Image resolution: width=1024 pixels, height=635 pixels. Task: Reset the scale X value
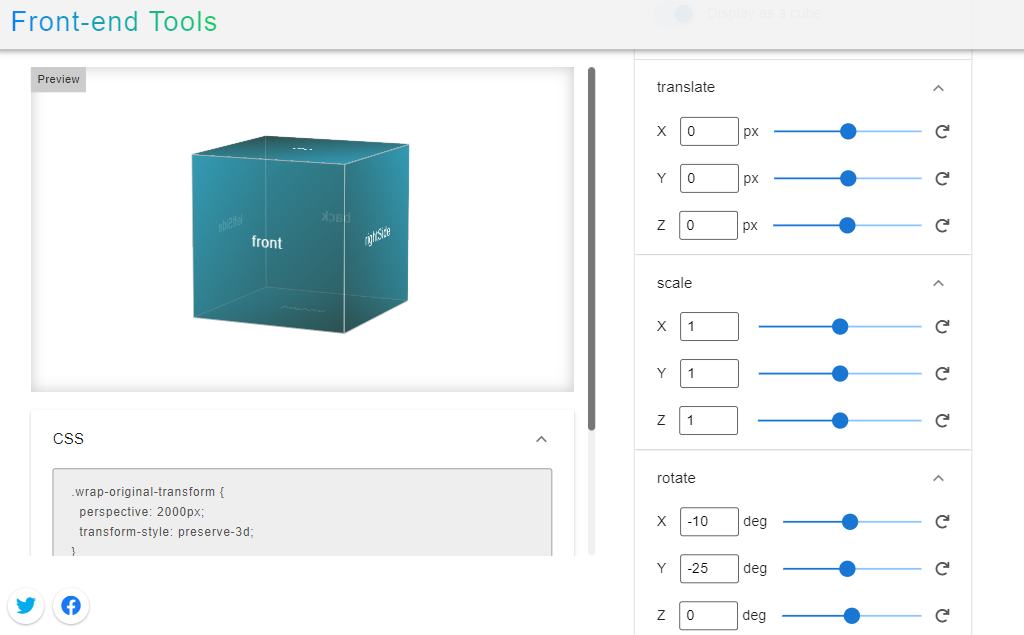941,327
